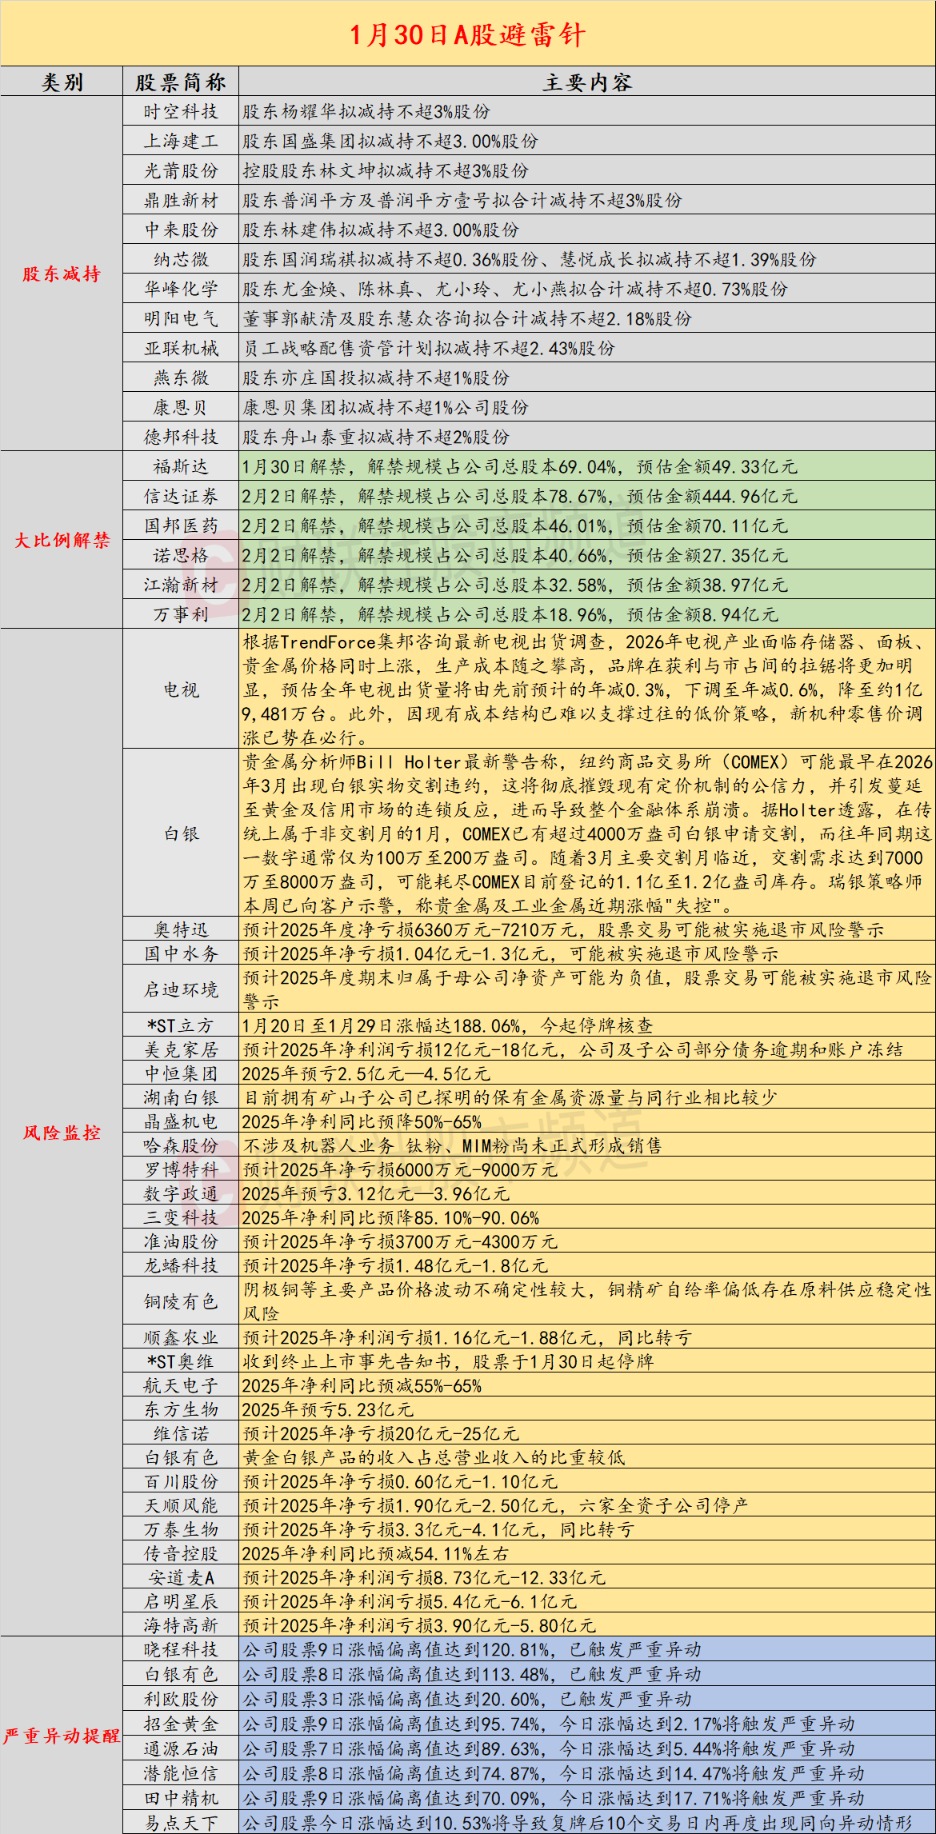
Task: Select stock name '华峰化学'
Action: pyautogui.click(x=181, y=289)
